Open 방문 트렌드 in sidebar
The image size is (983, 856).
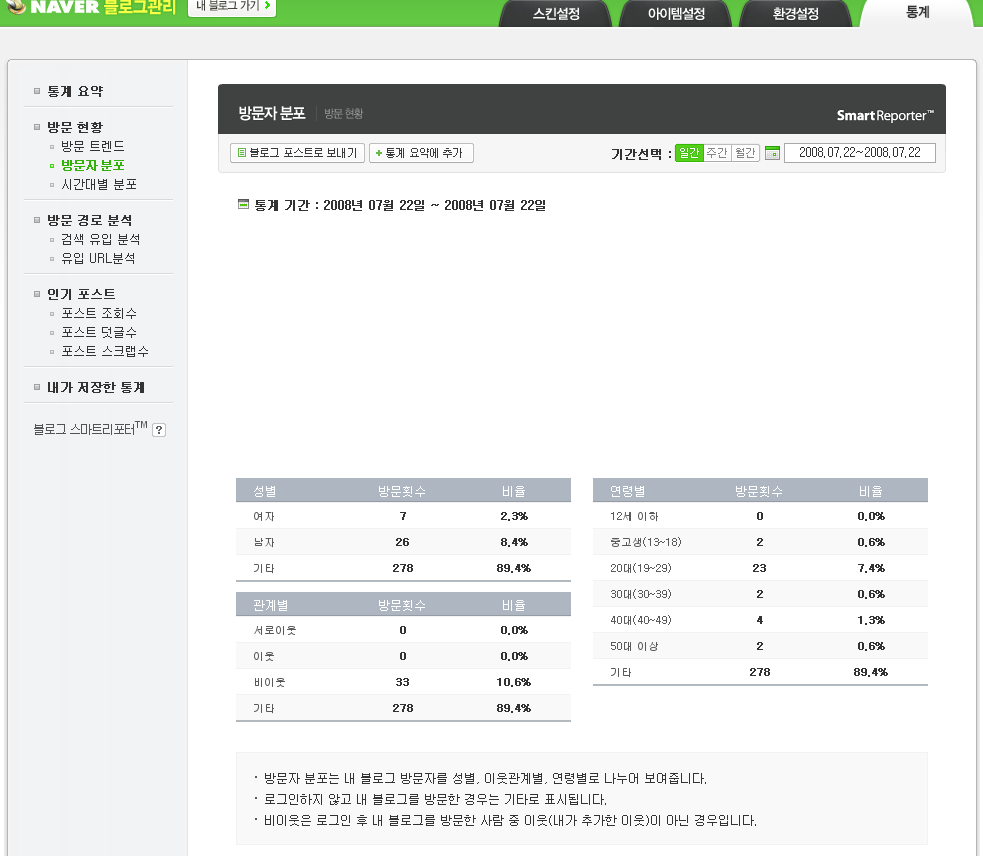pyautogui.click(x=93, y=146)
